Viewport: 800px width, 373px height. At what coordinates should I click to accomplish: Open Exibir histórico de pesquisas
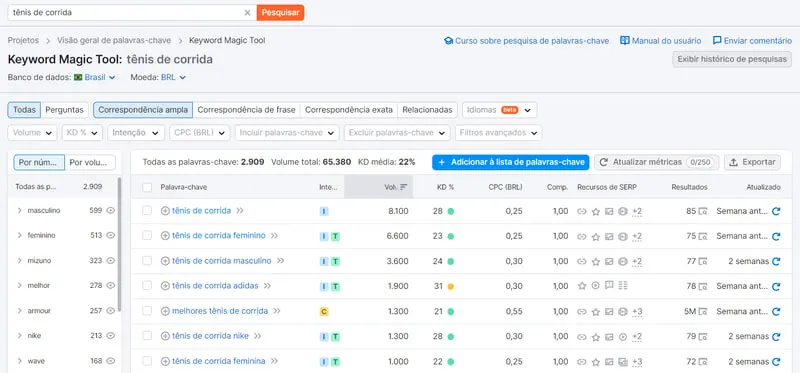(x=732, y=59)
